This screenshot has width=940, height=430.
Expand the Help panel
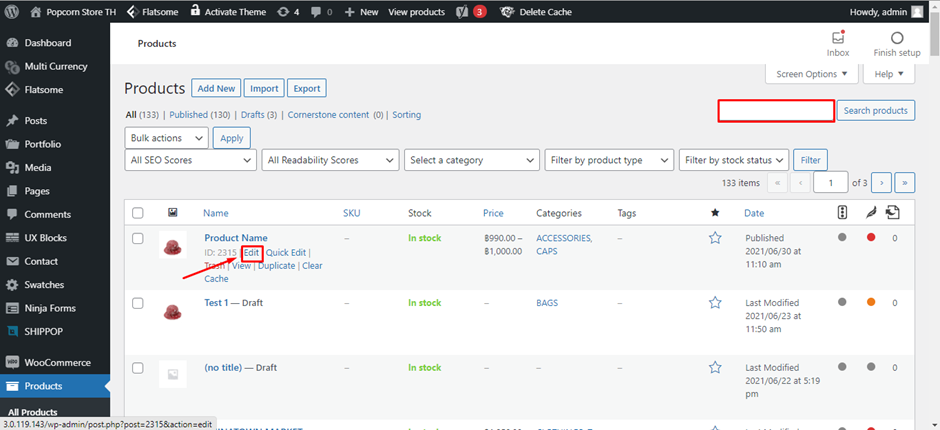(x=888, y=74)
